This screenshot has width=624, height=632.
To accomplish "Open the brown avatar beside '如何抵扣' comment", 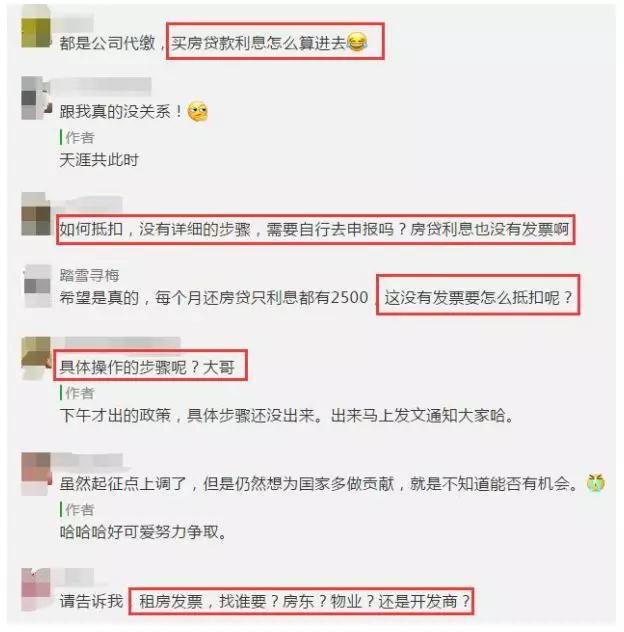I will 36,214.
